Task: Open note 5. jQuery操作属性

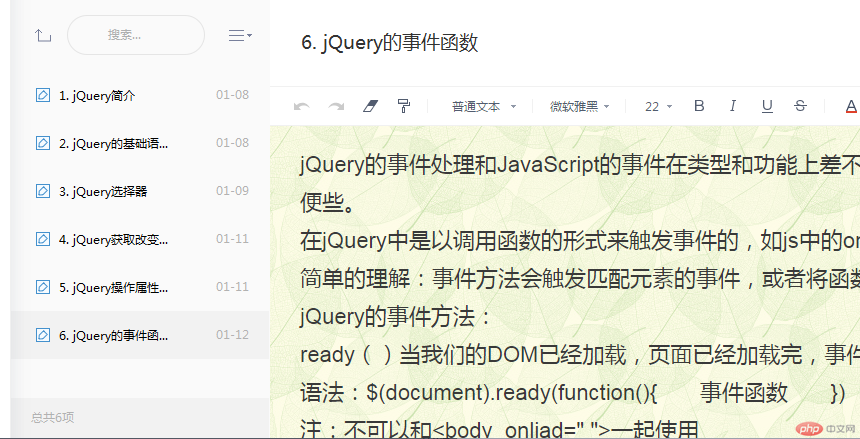Action: [140, 287]
